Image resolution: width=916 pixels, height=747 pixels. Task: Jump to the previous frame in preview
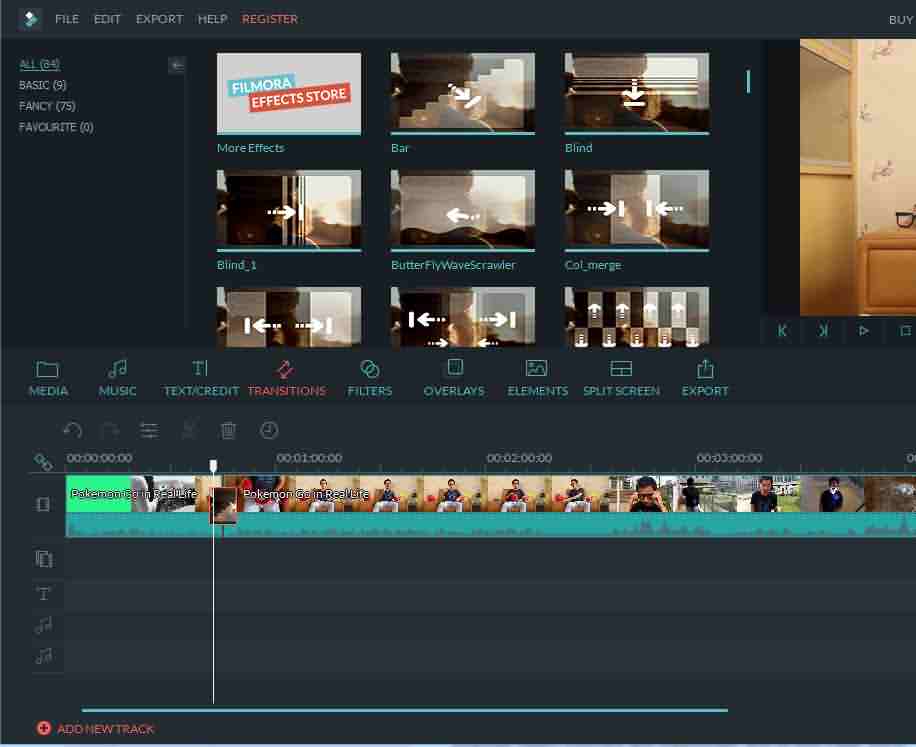pyautogui.click(x=782, y=330)
